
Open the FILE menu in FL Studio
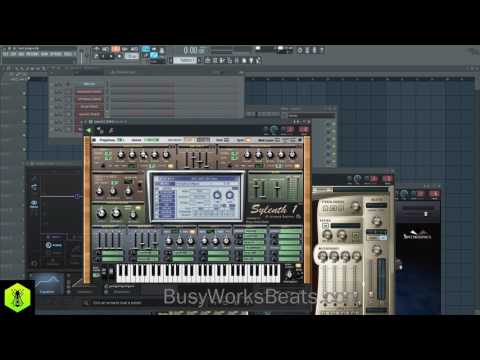pos(5,54)
